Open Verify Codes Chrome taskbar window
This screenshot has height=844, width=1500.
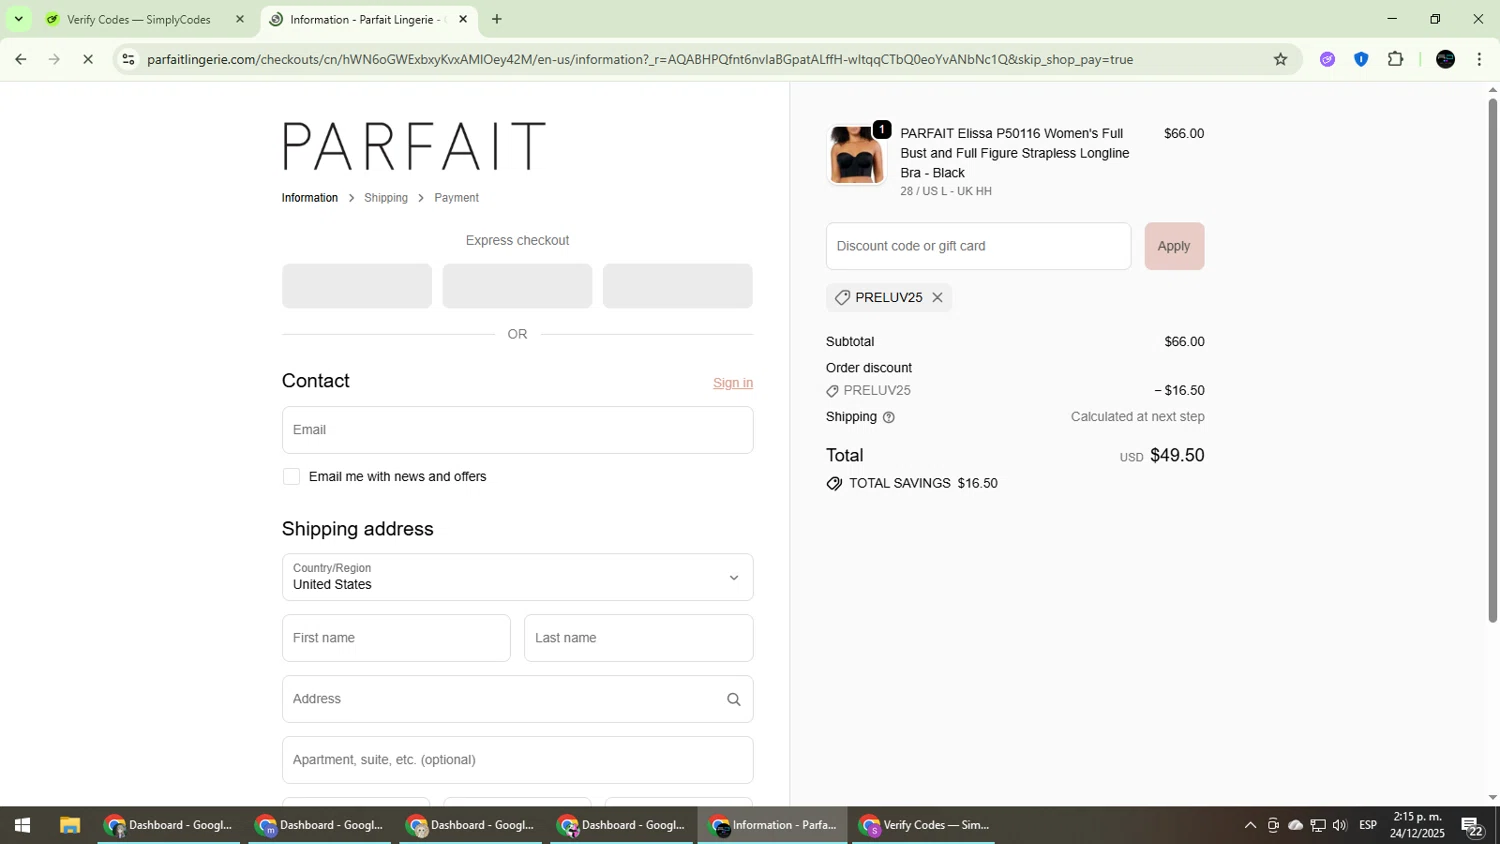coord(924,825)
